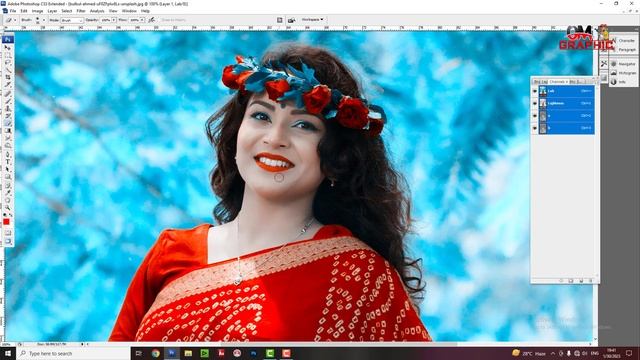Click the Windows search box
This screenshot has height=360, width=640.
(x=73, y=353)
